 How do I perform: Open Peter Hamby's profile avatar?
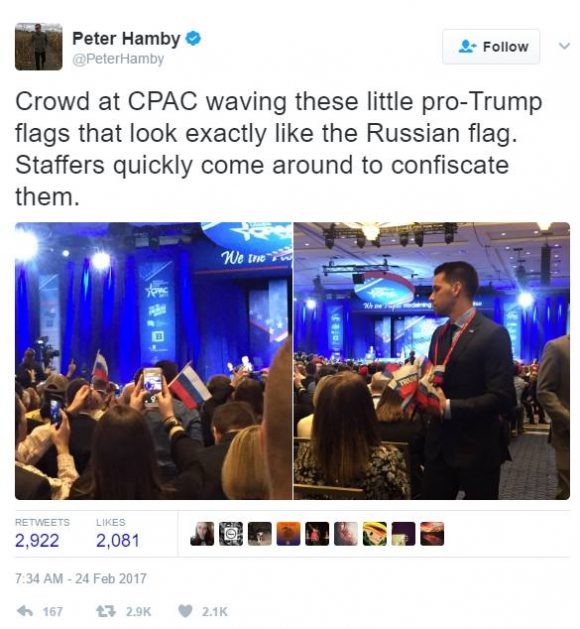[x=39, y=47]
